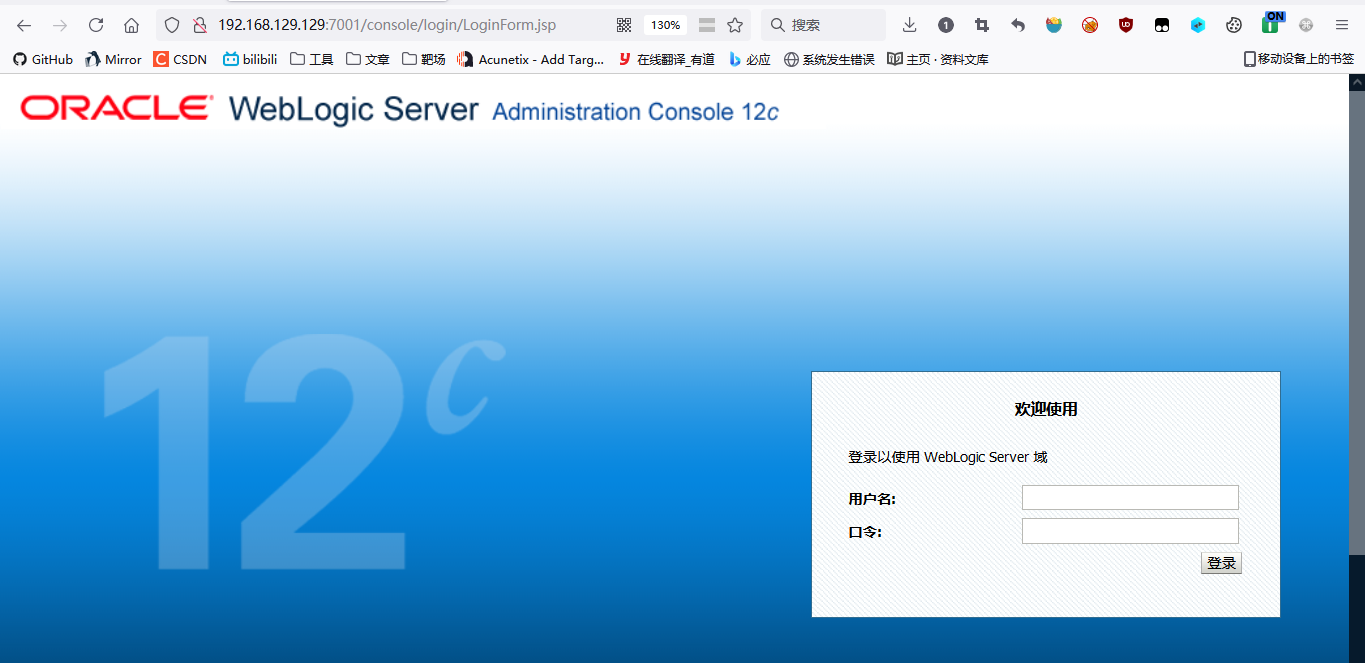1365x663 pixels.
Task: Open the bilibili bookmark
Action: click(x=249, y=59)
